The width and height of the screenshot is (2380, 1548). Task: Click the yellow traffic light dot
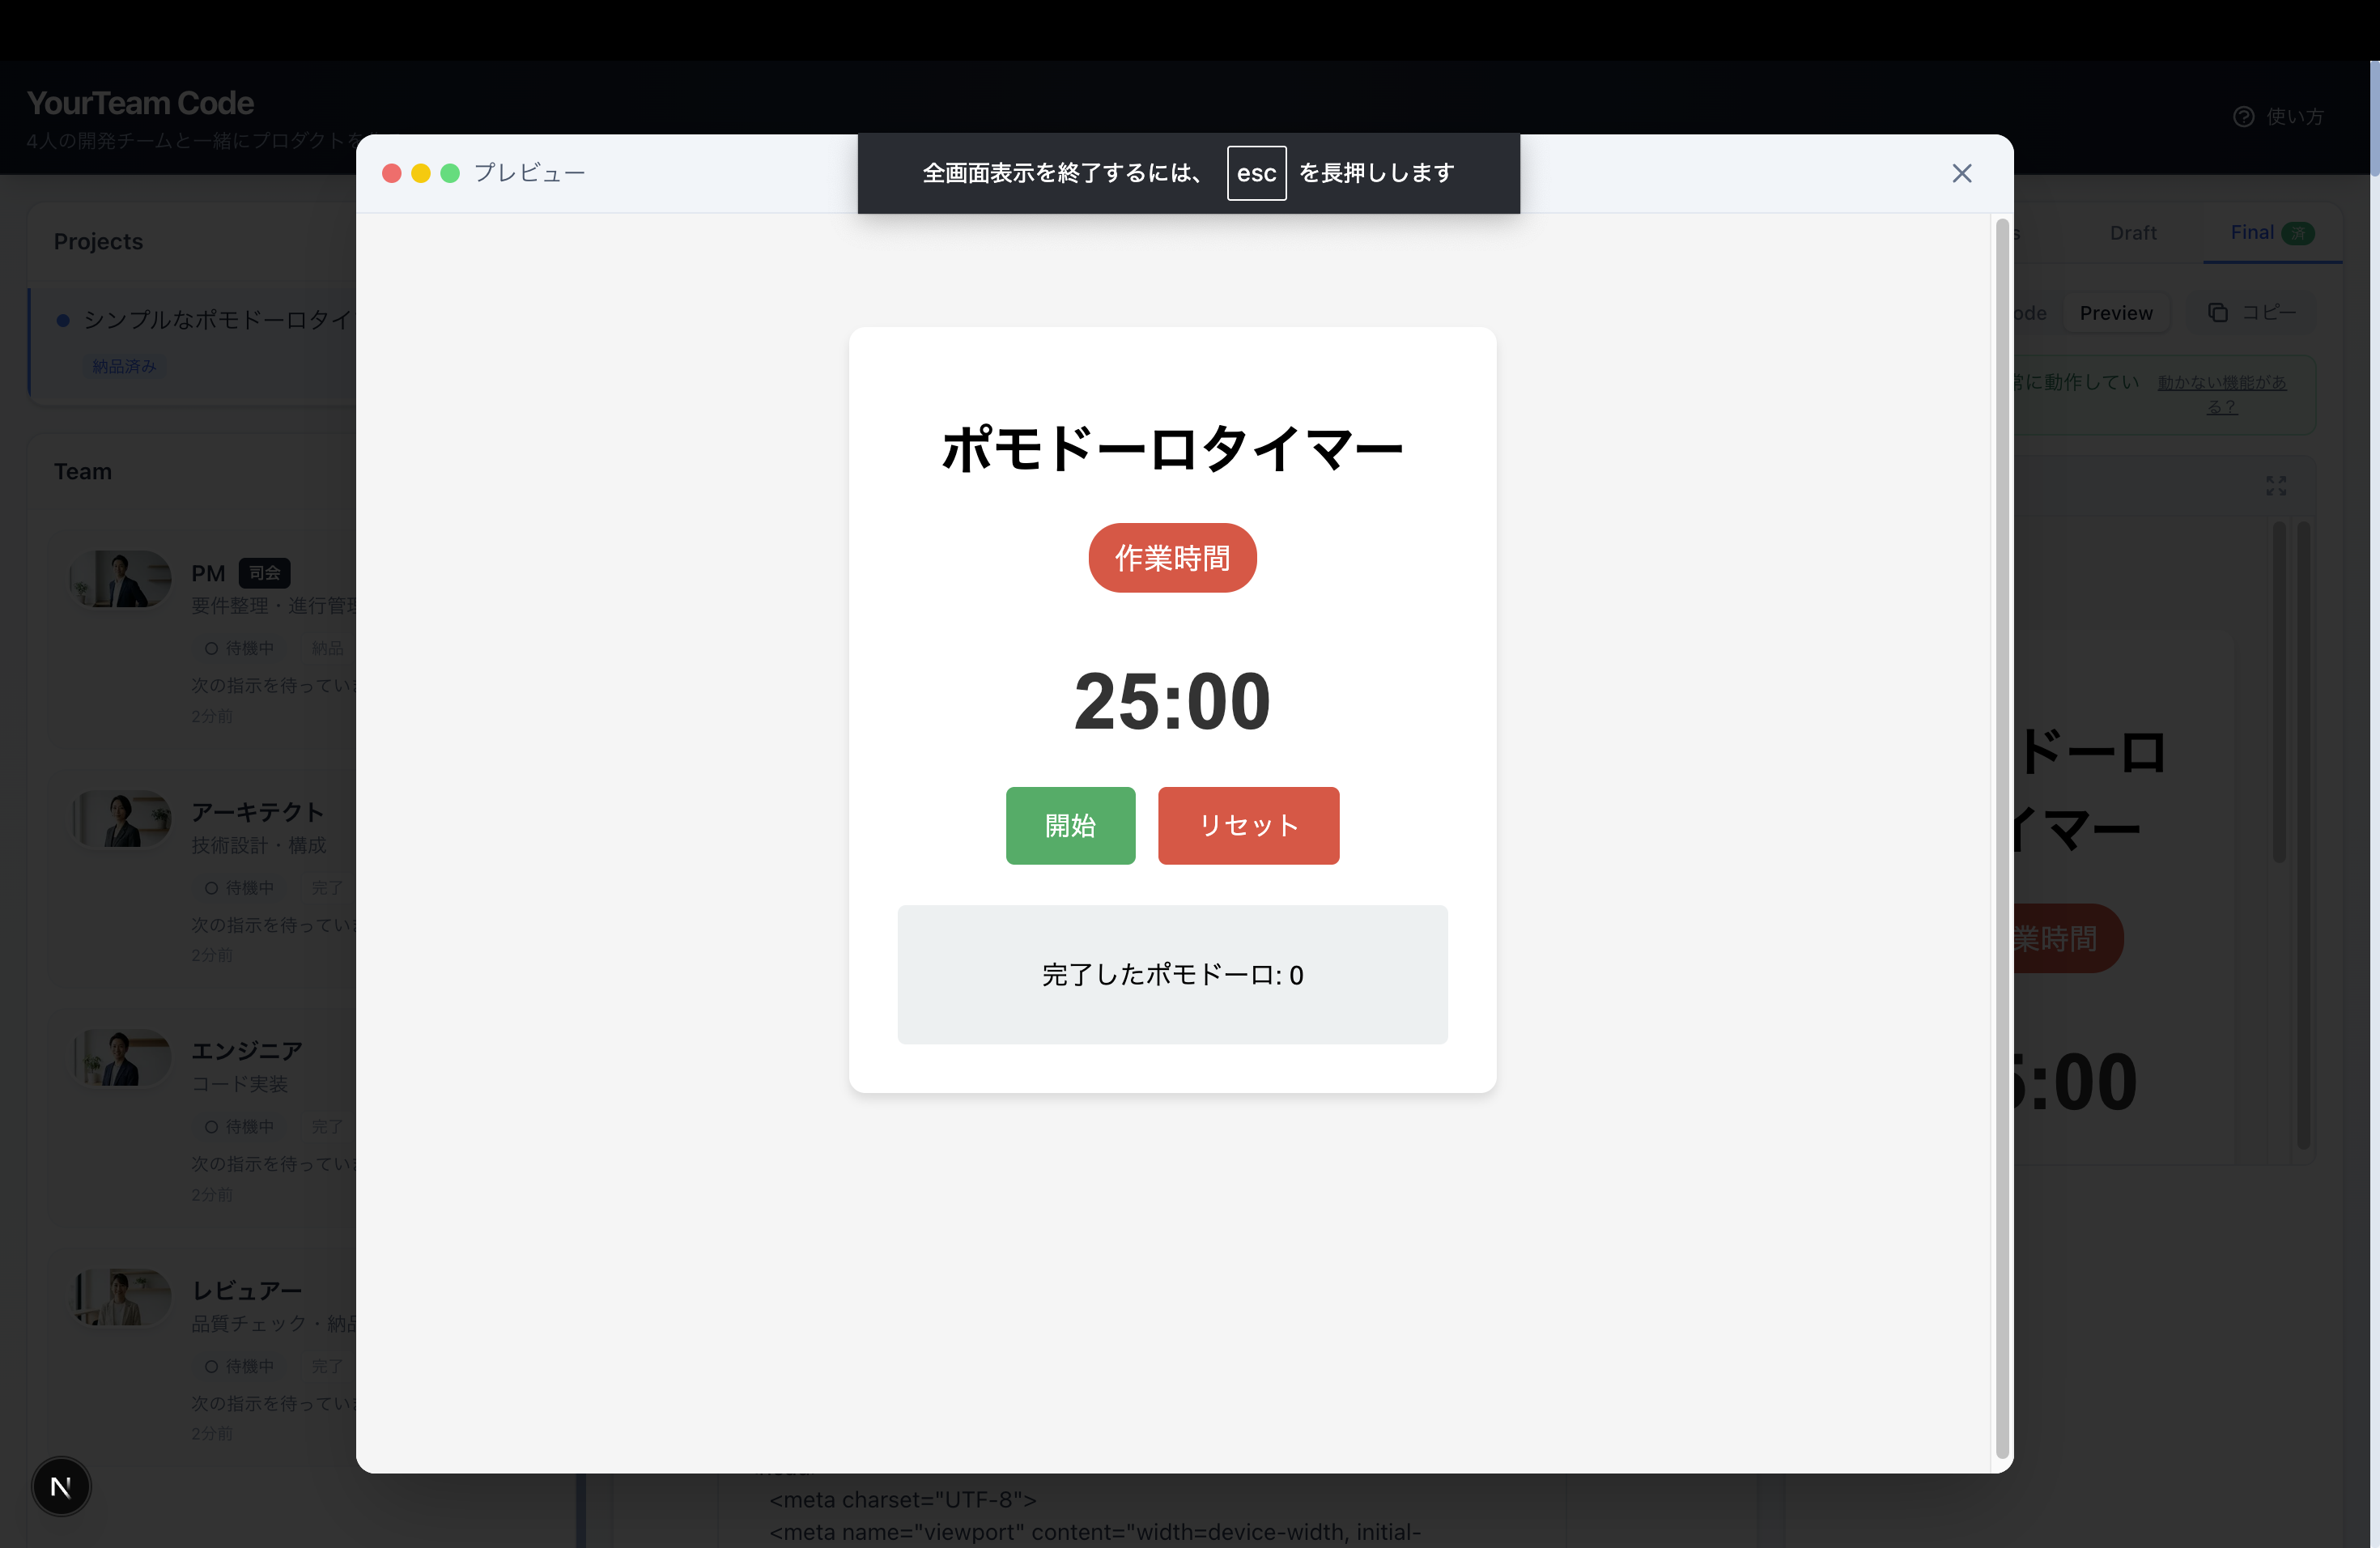tap(421, 174)
